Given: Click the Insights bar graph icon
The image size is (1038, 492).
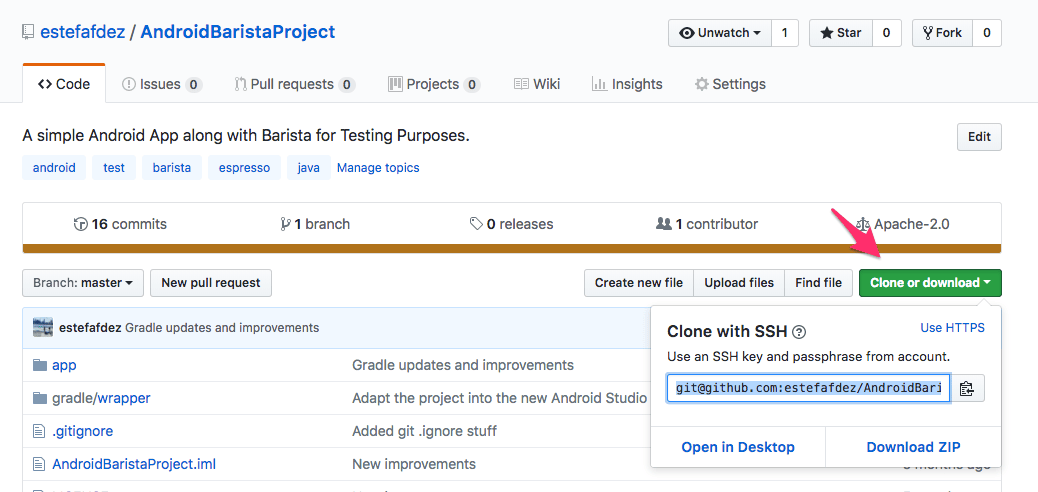Looking at the screenshot, I should tap(599, 84).
